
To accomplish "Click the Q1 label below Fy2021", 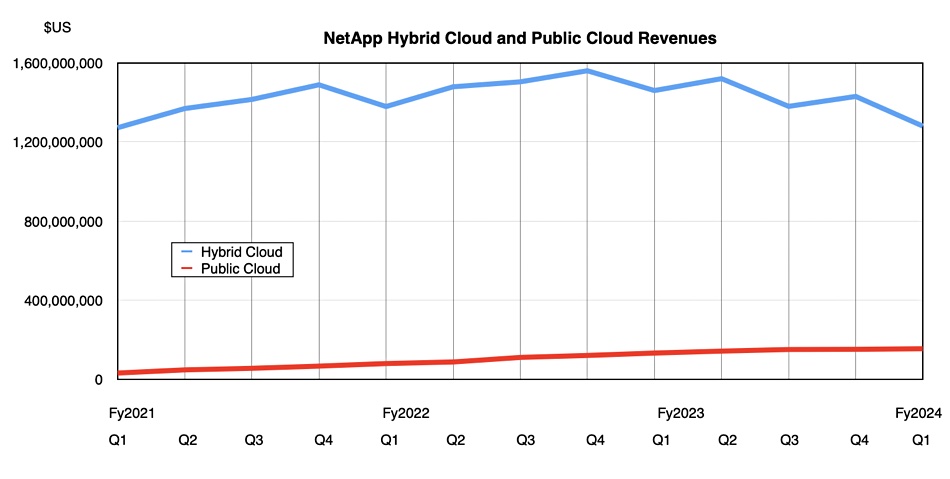I will (x=118, y=440).
